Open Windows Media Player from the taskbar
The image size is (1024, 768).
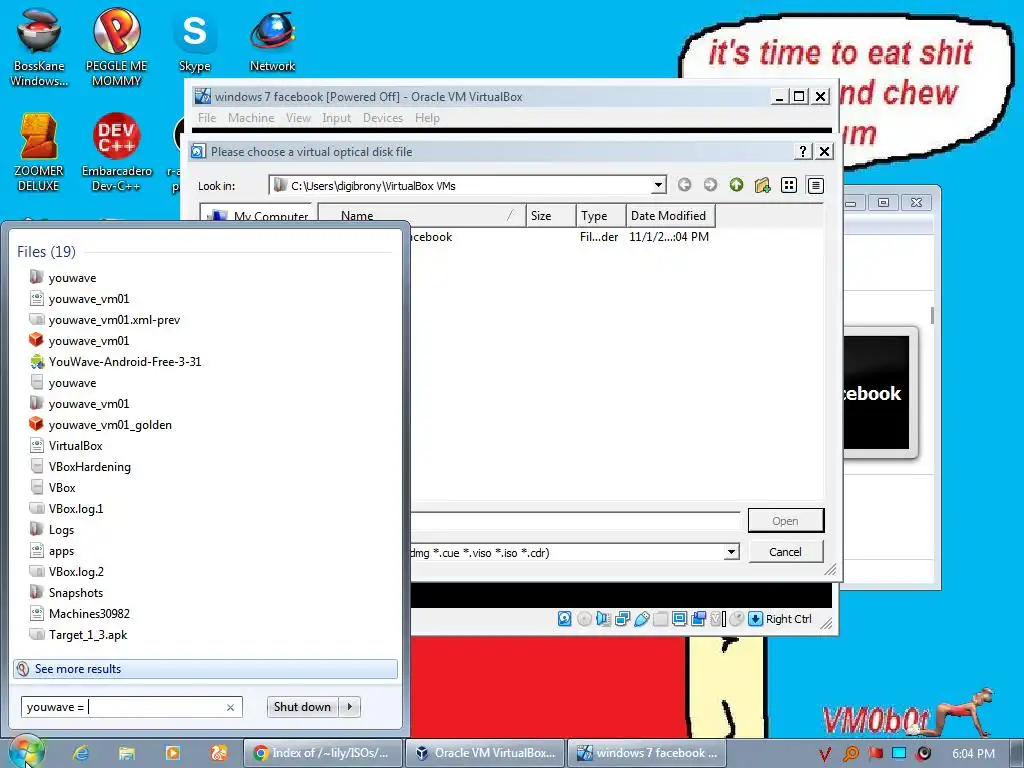tap(172, 753)
